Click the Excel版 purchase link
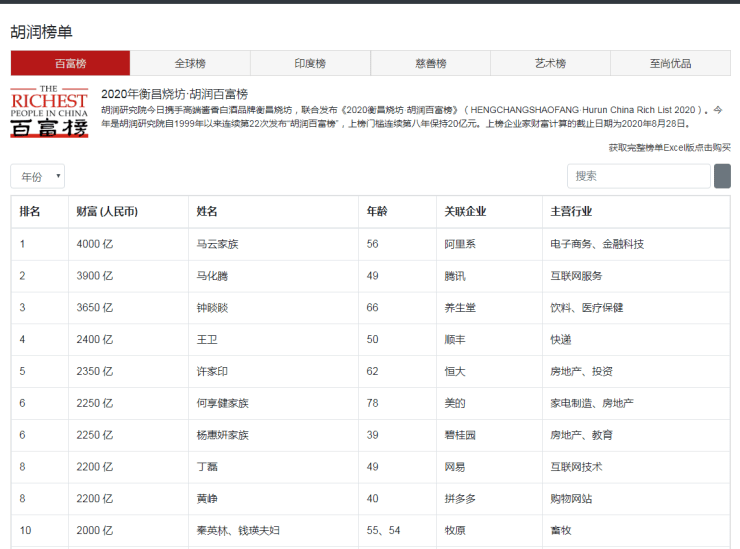The image size is (740, 549). [669, 147]
